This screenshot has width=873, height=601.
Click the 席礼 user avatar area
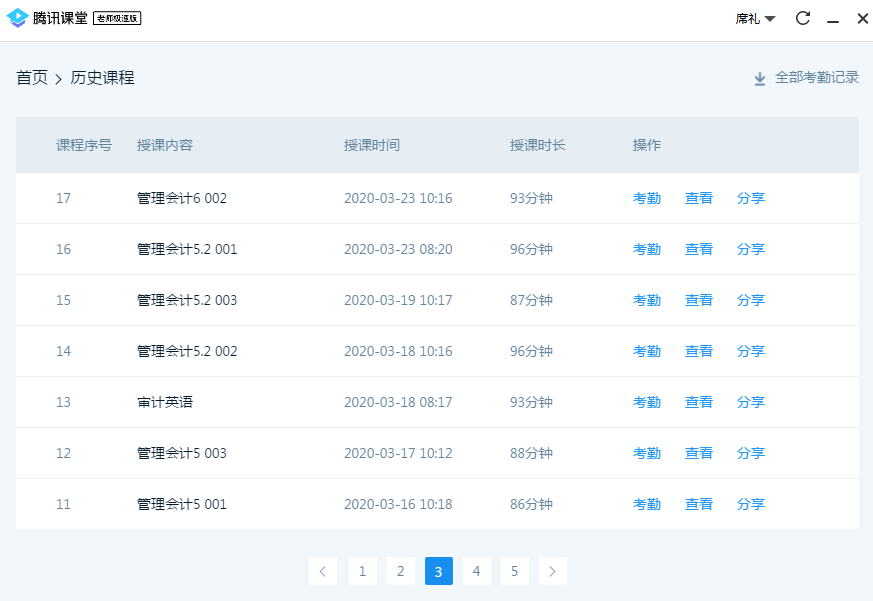(746, 18)
